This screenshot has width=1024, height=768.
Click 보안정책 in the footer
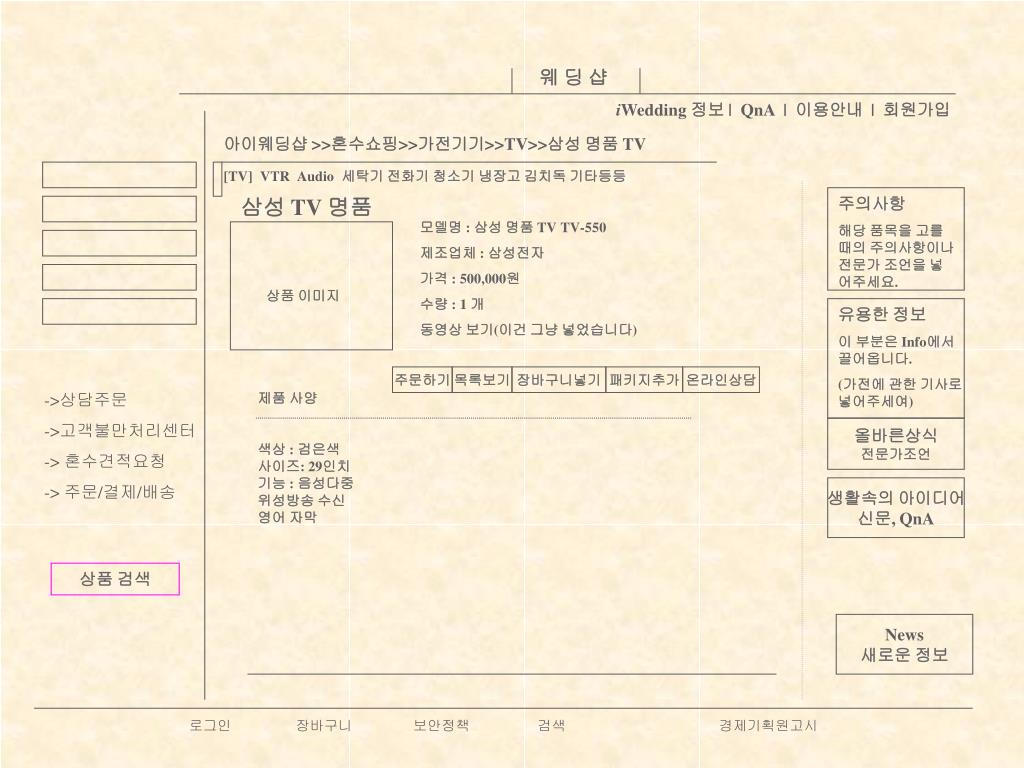tap(441, 726)
